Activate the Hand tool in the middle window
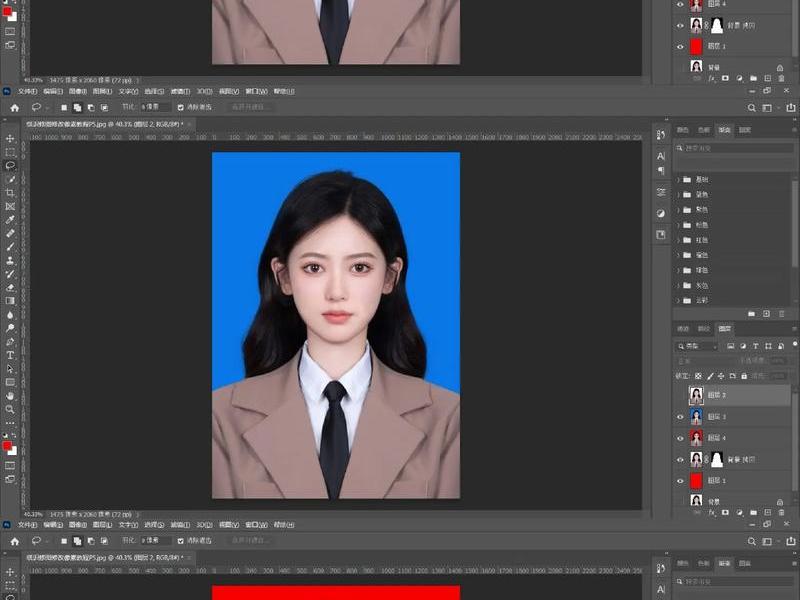 click(x=10, y=396)
